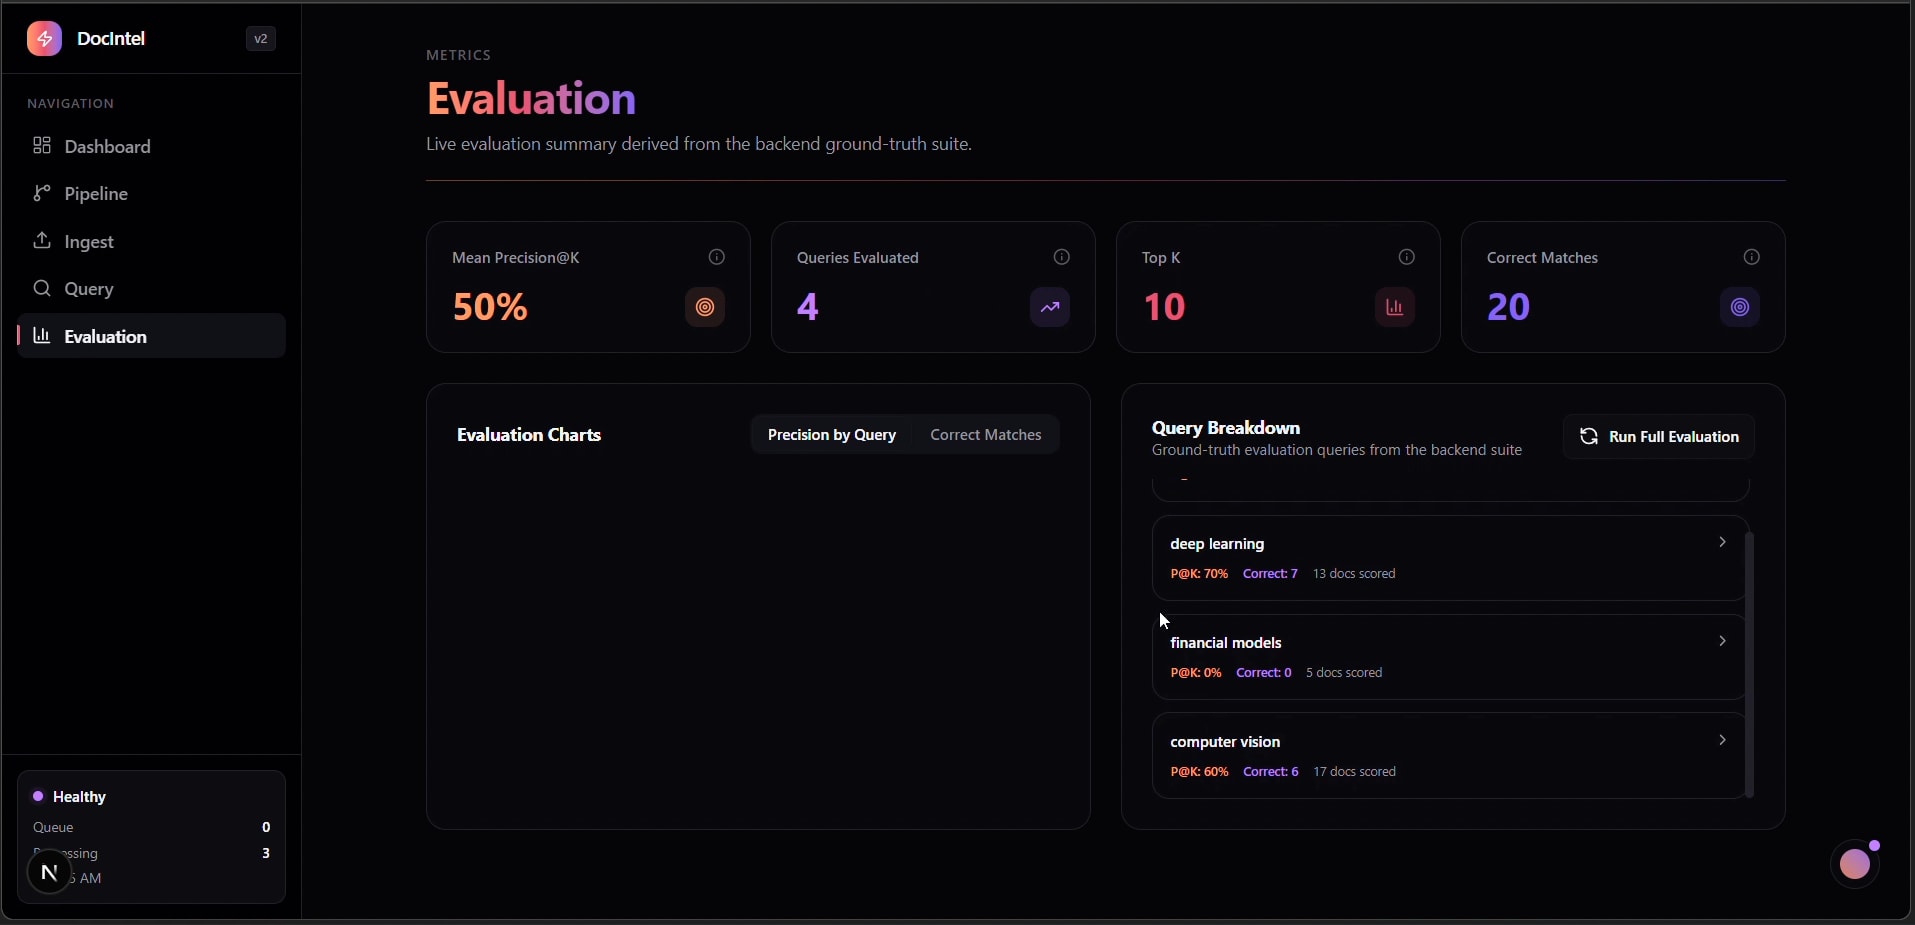
Task: Open the Query page from the sidebar
Action: pyautogui.click(x=89, y=288)
